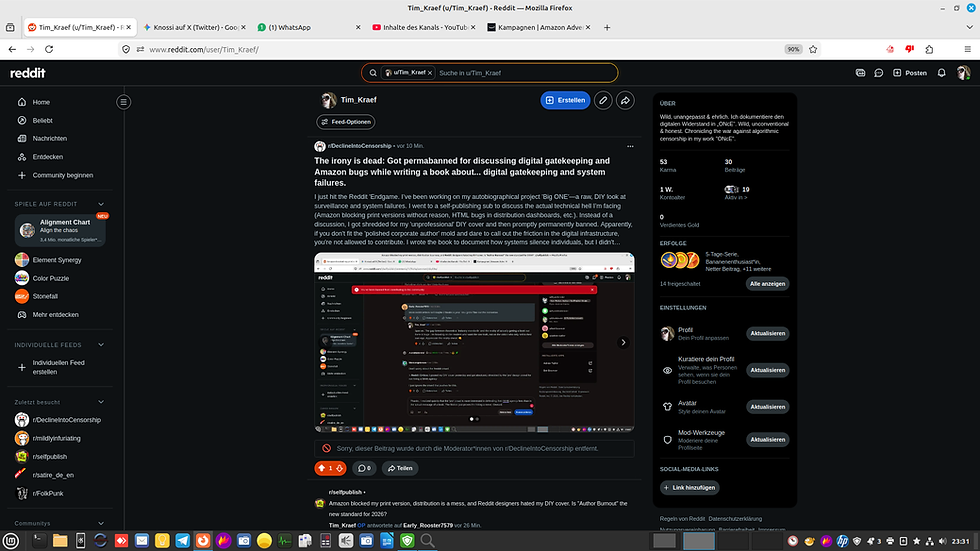Click the Teilen button under the post
Viewport: 980px width, 551px height.
(x=400, y=468)
